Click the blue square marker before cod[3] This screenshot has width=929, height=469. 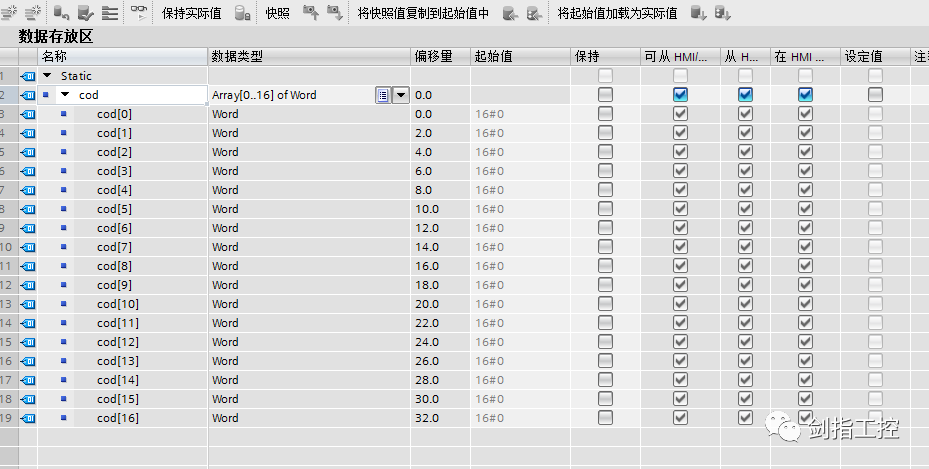[64, 171]
